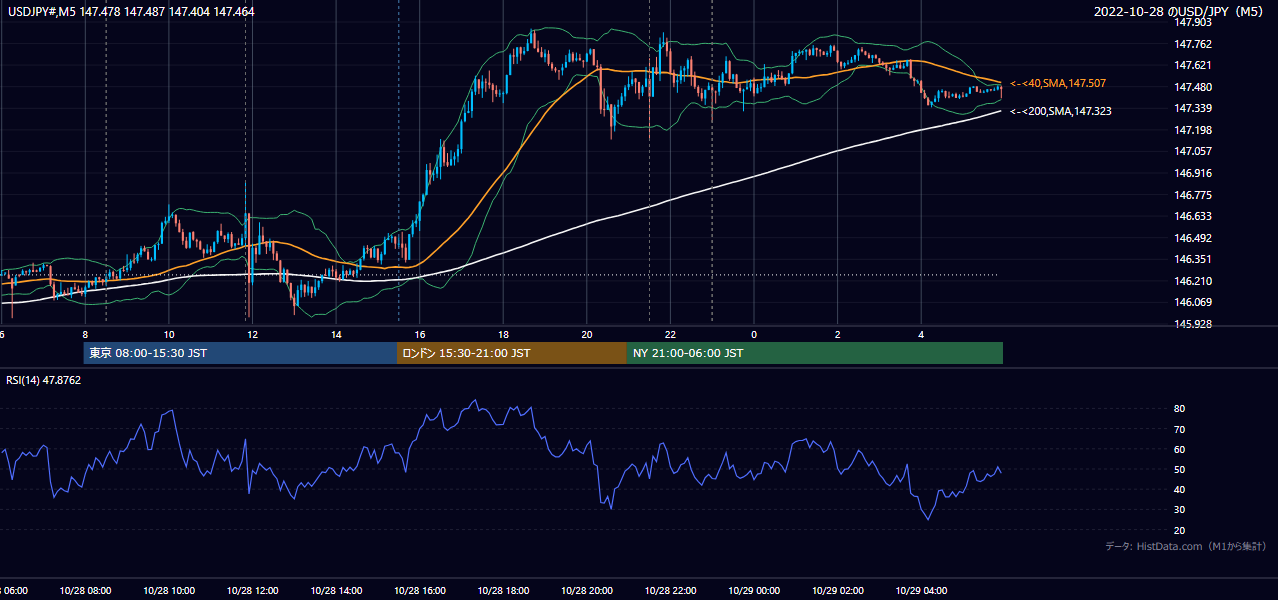Click the データ: HistData.com source credit
The width and height of the screenshot is (1278, 600).
pyautogui.click(x=1186, y=546)
